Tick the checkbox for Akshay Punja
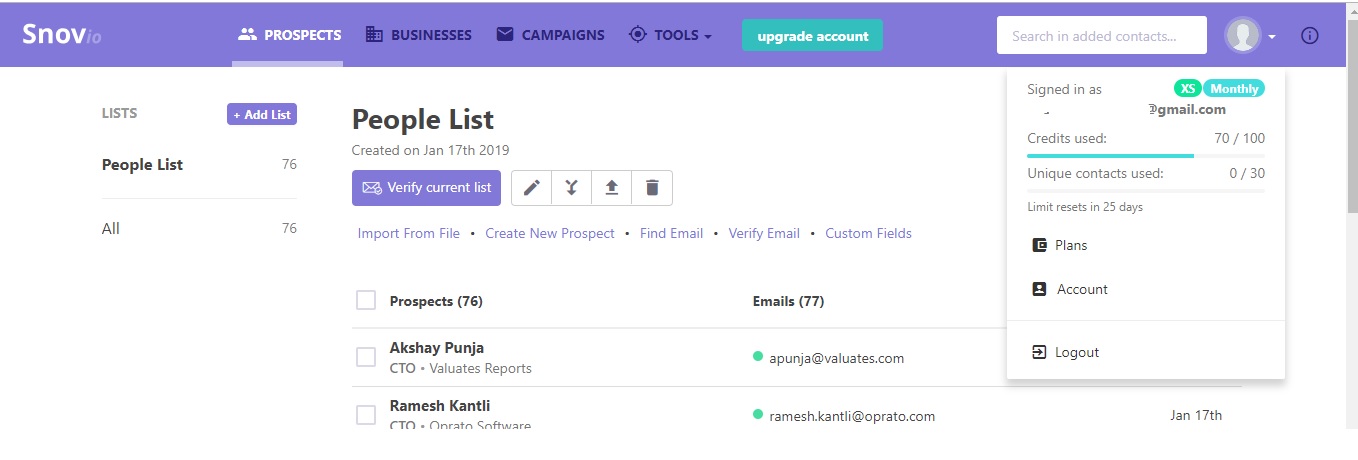 pyautogui.click(x=366, y=357)
